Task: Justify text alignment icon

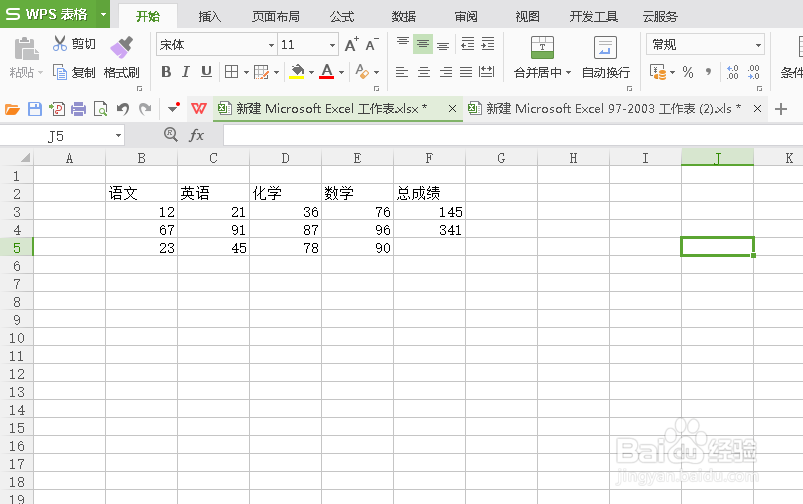Action: pyautogui.click(x=466, y=72)
